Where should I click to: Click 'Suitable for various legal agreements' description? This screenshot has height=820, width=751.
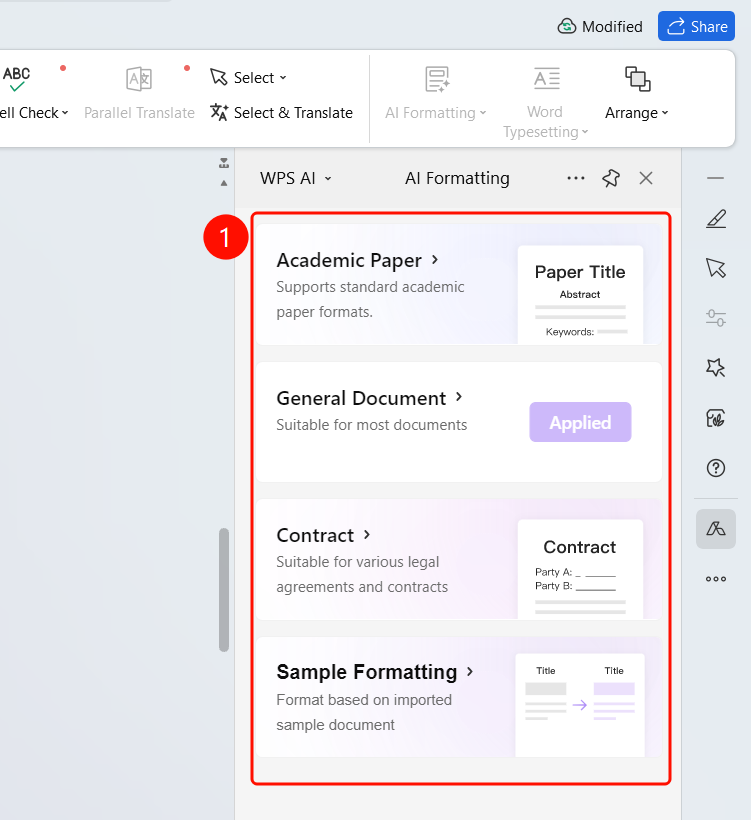[362, 574]
